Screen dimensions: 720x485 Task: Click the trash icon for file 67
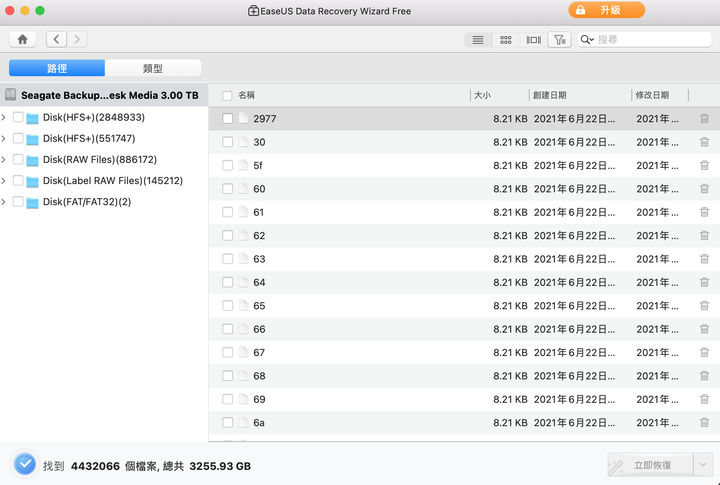coord(704,353)
